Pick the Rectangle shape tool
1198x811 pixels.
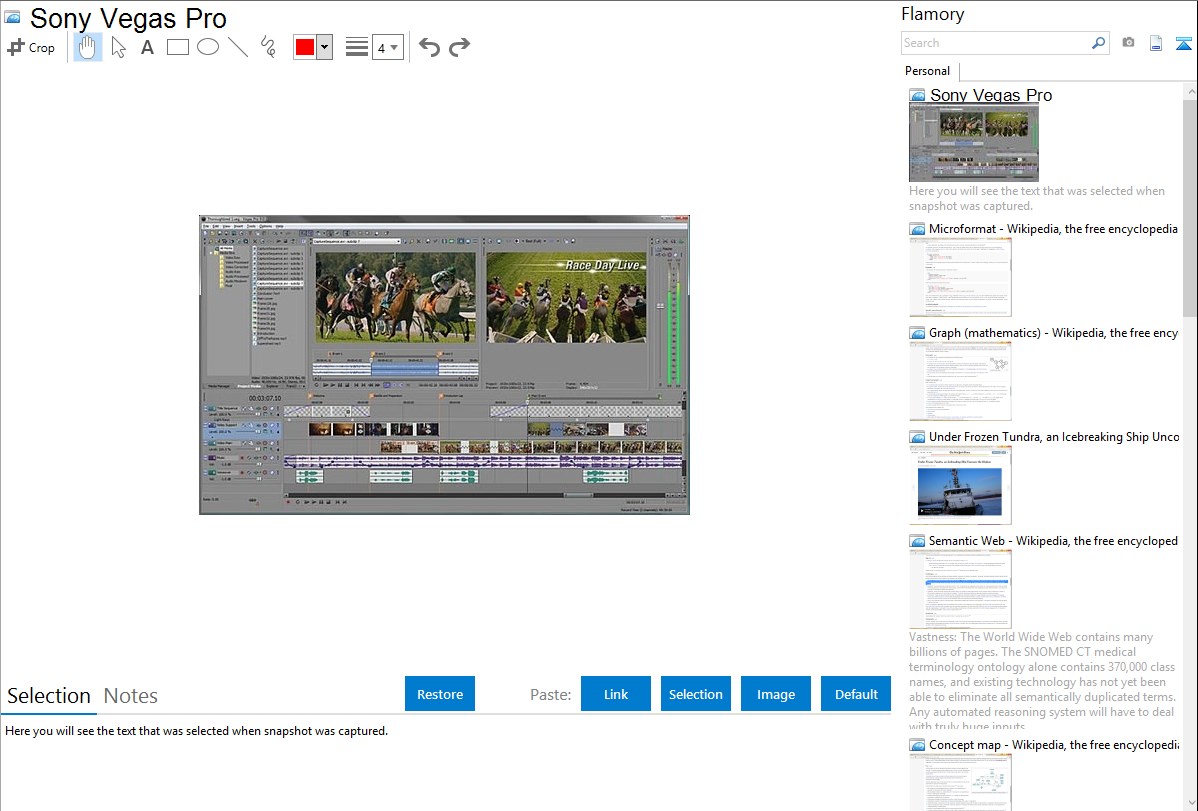point(177,47)
